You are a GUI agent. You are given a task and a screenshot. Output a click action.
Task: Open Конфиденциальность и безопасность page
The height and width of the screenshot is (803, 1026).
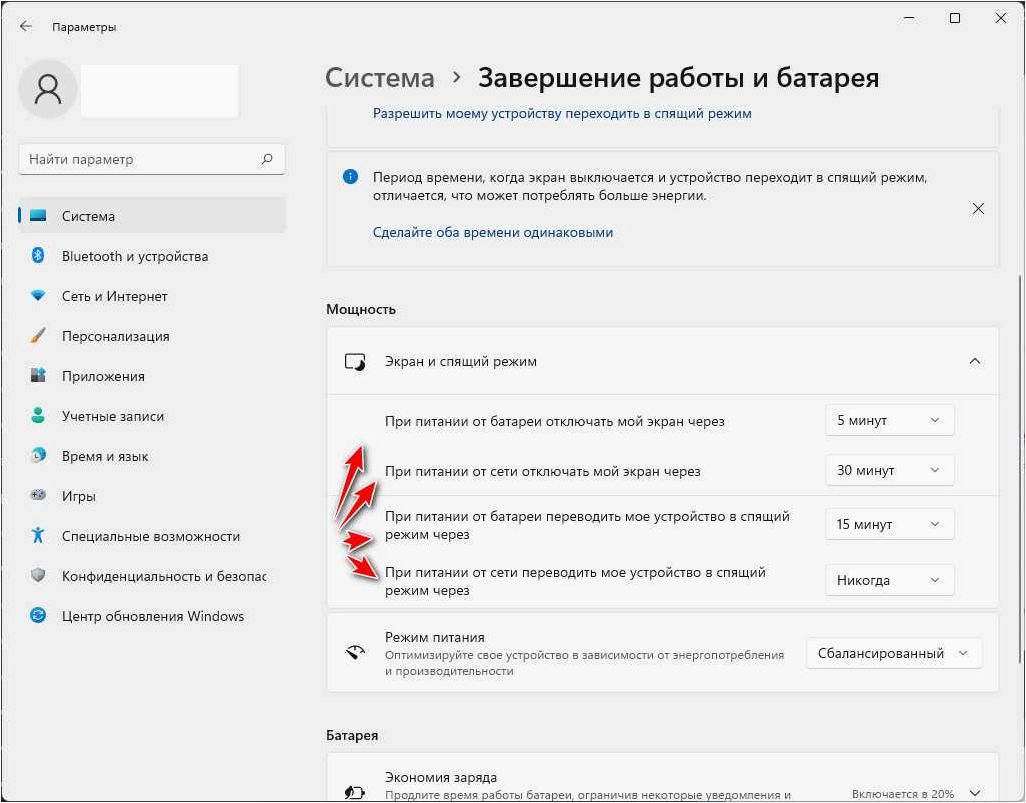point(152,575)
